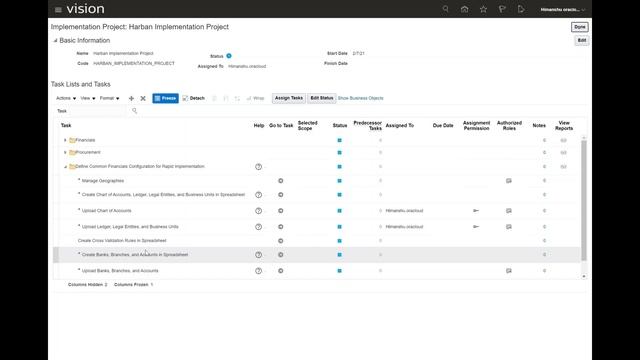Screen dimensions: 640x360
Task: Click the blue project Status indicator
Action: click(x=229, y=56)
